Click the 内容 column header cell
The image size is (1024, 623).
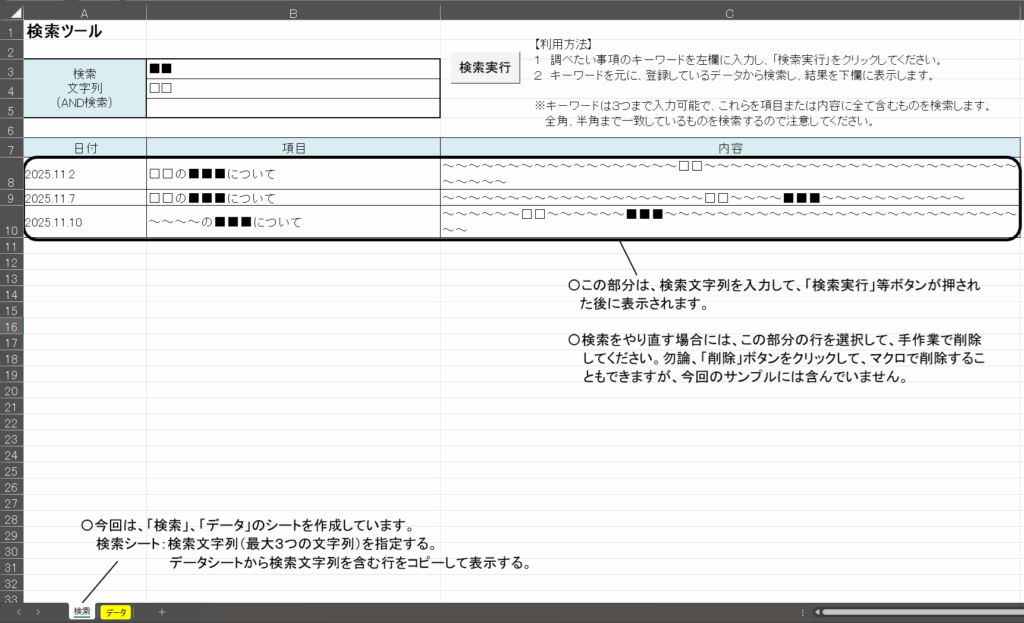pos(730,148)
